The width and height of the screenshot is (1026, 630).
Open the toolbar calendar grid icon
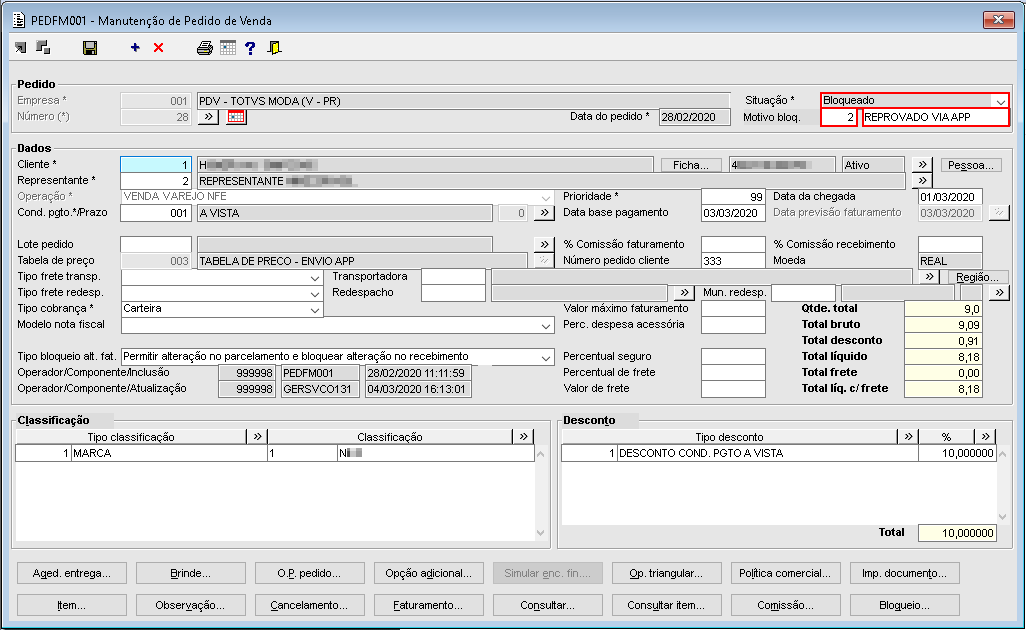point(228,48)
